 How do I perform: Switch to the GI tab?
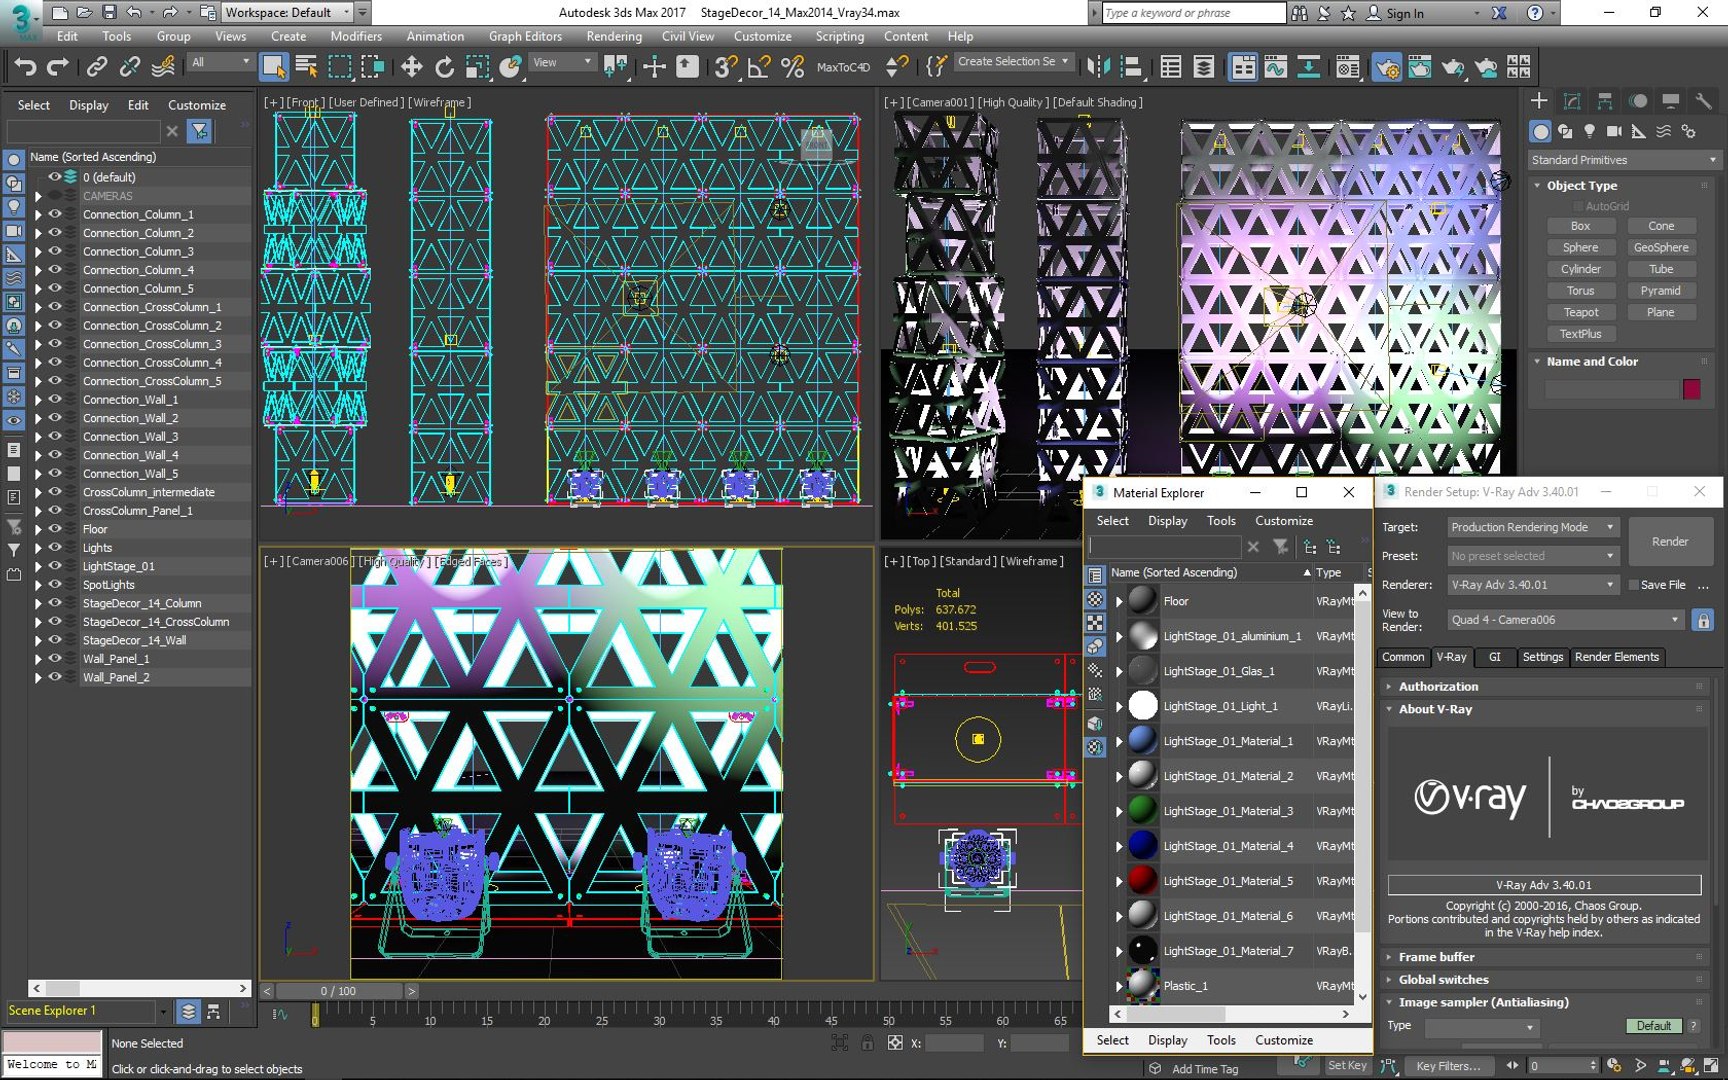point(1494,657)
